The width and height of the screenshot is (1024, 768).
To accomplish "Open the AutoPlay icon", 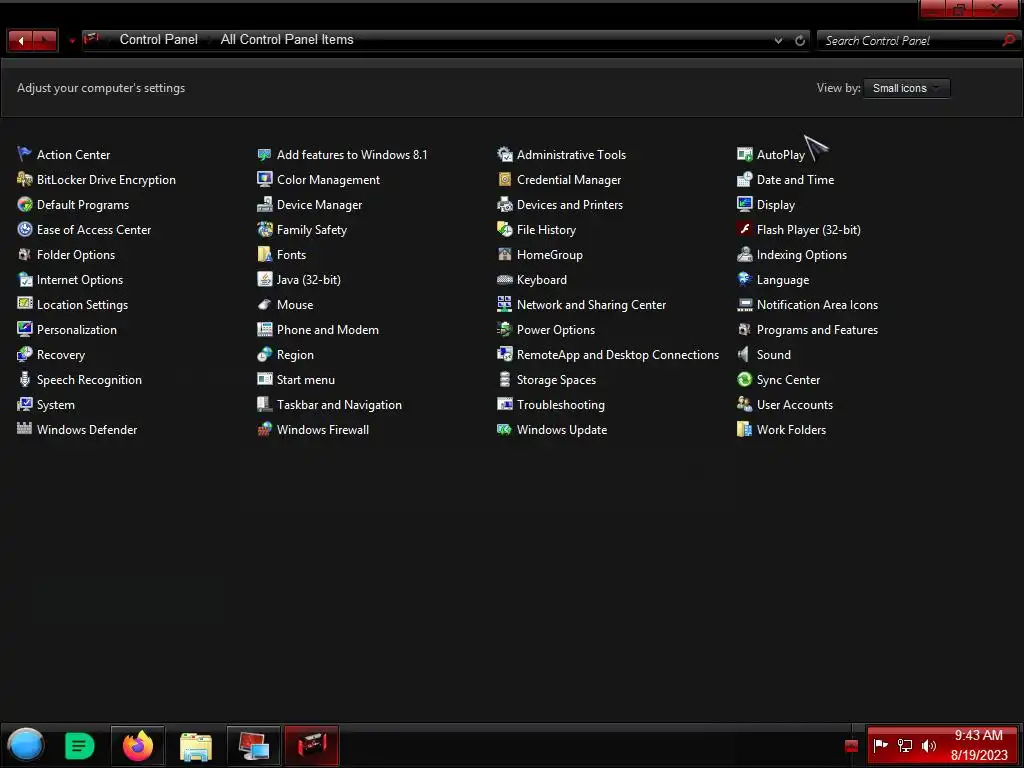I will point(744,154).
